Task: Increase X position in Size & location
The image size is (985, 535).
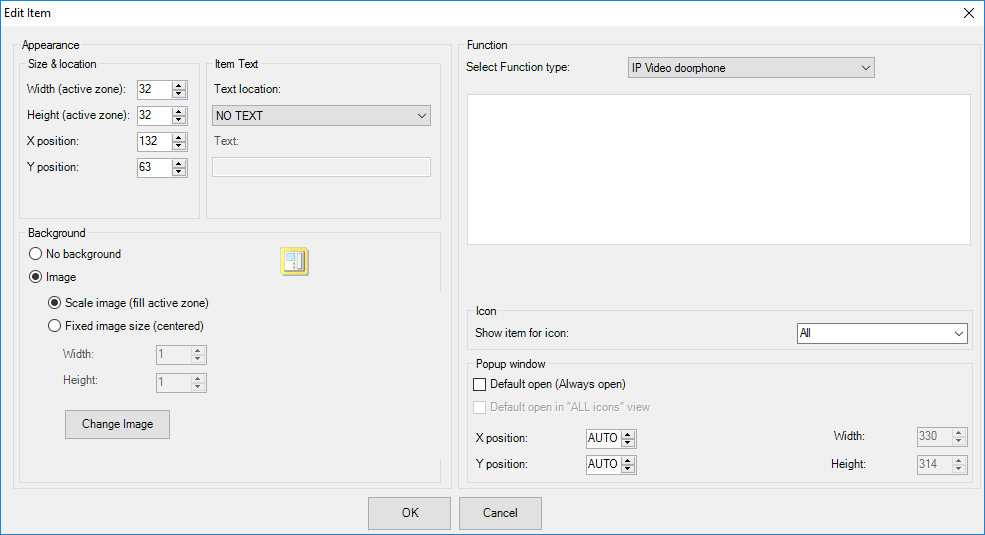Action: pyautogui.click(x=179, y=137)
